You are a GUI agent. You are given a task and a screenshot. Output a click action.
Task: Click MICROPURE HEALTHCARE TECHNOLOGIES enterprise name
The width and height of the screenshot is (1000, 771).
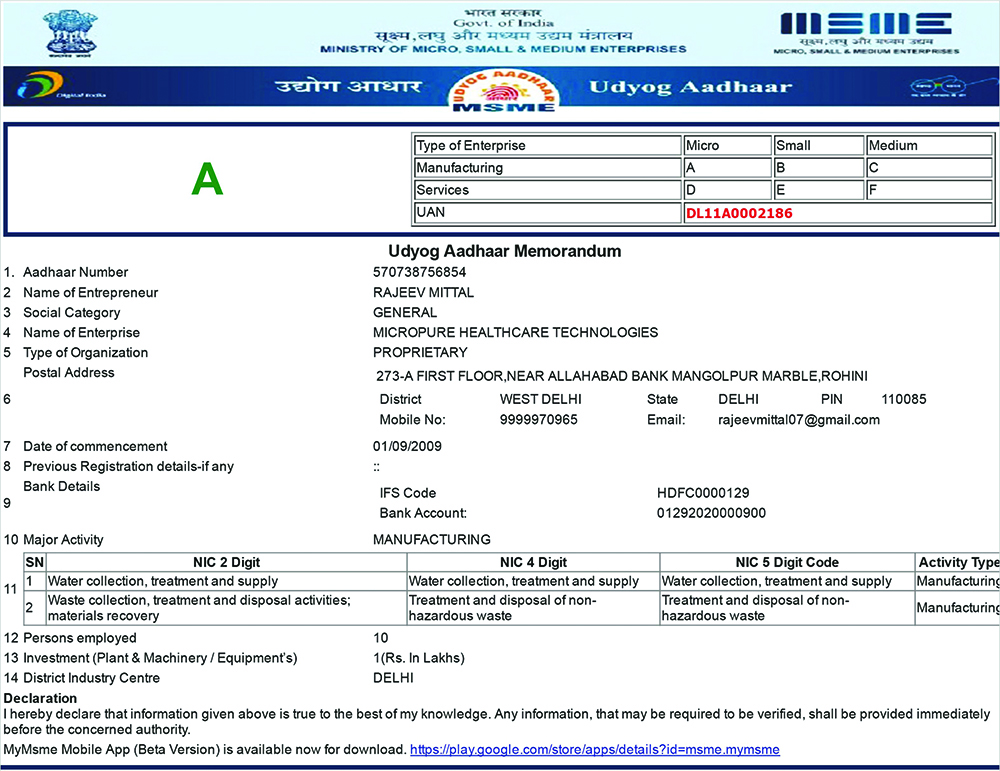(515, 332)
